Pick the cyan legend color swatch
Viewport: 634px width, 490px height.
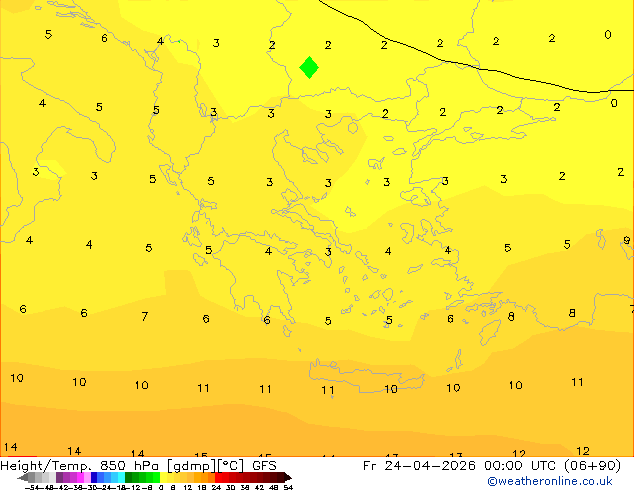pyautogui.click(x=121, y=477)
